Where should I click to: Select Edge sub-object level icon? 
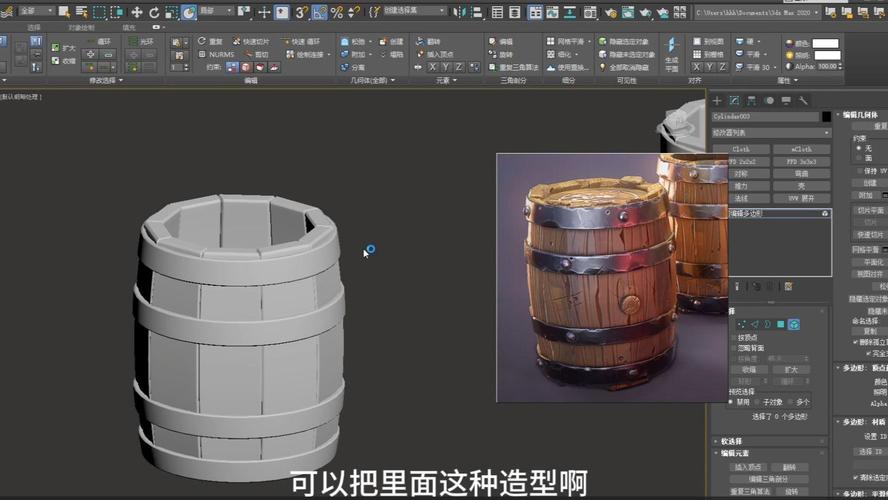pyautogui.click(x=754, y=324)
